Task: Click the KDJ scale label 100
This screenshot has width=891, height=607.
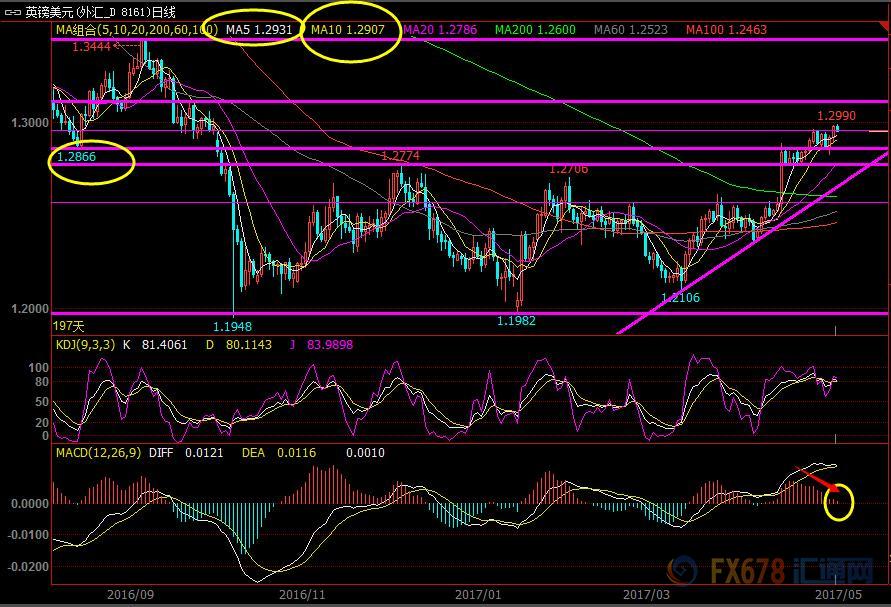Action: tap(38, 368)
